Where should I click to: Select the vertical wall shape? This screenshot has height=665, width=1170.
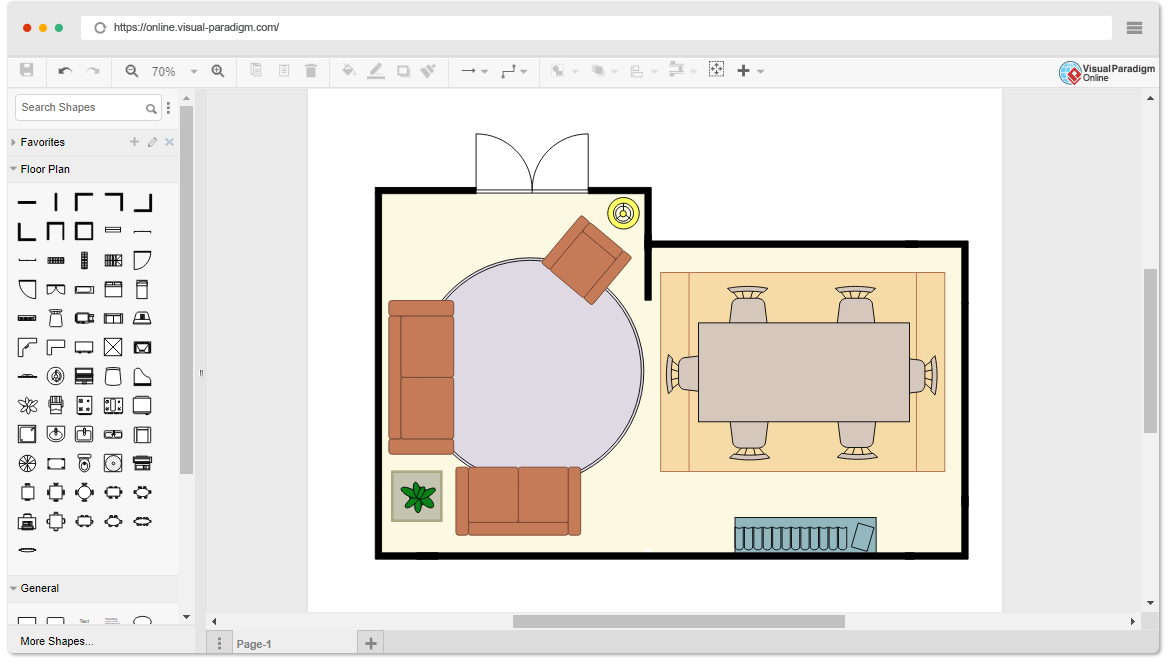tap(55, 202)
